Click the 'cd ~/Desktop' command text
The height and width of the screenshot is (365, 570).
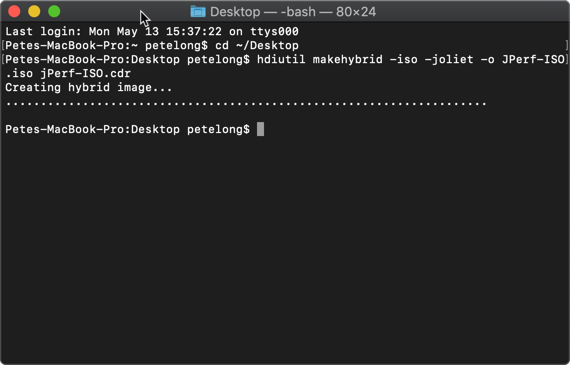[x=257, y=45]
